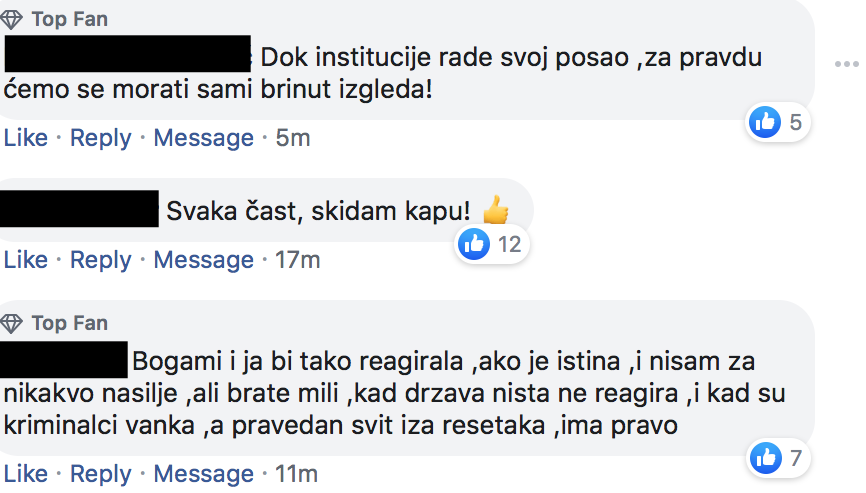Image resolution: width=866 pixels, height=493 pixels.
Task: Click the blue thumbs-up reaction icon showing 5 likes
Action: coord(765,122)
